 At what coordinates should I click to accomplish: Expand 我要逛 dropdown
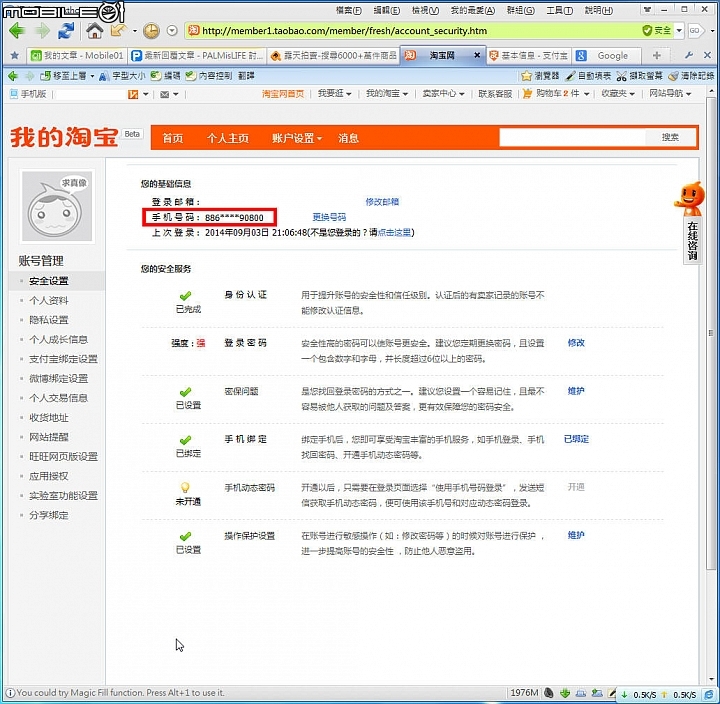pos(334,94)
